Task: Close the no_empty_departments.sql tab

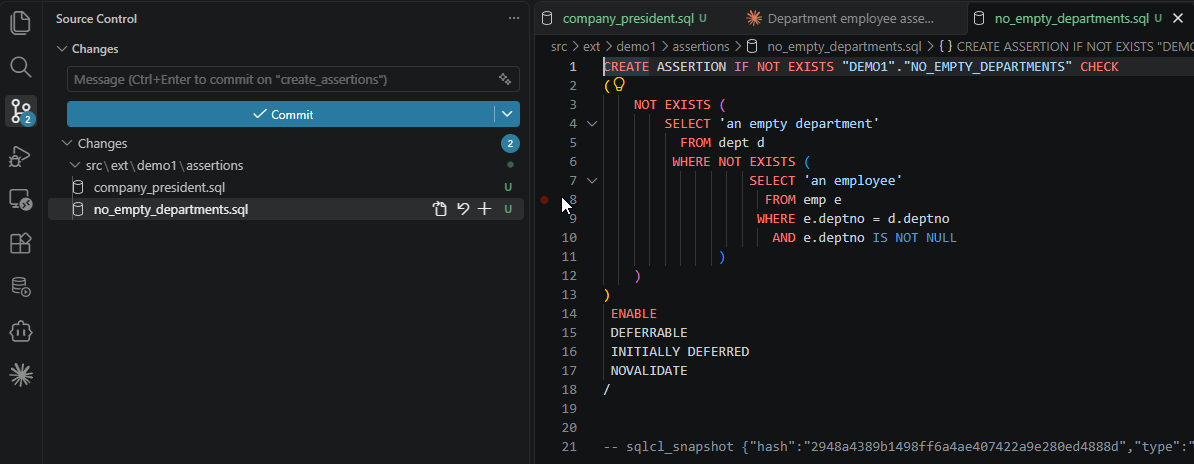Action: point(1180,18)
